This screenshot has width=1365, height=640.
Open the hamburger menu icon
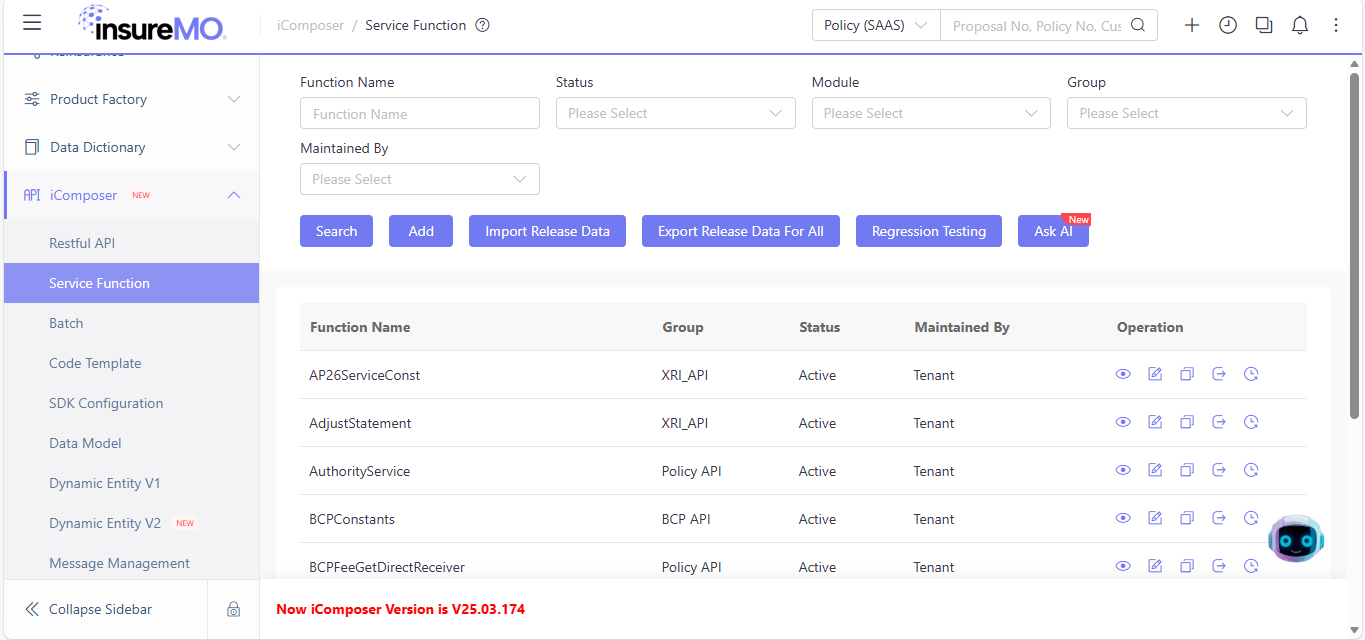[32, 23]
